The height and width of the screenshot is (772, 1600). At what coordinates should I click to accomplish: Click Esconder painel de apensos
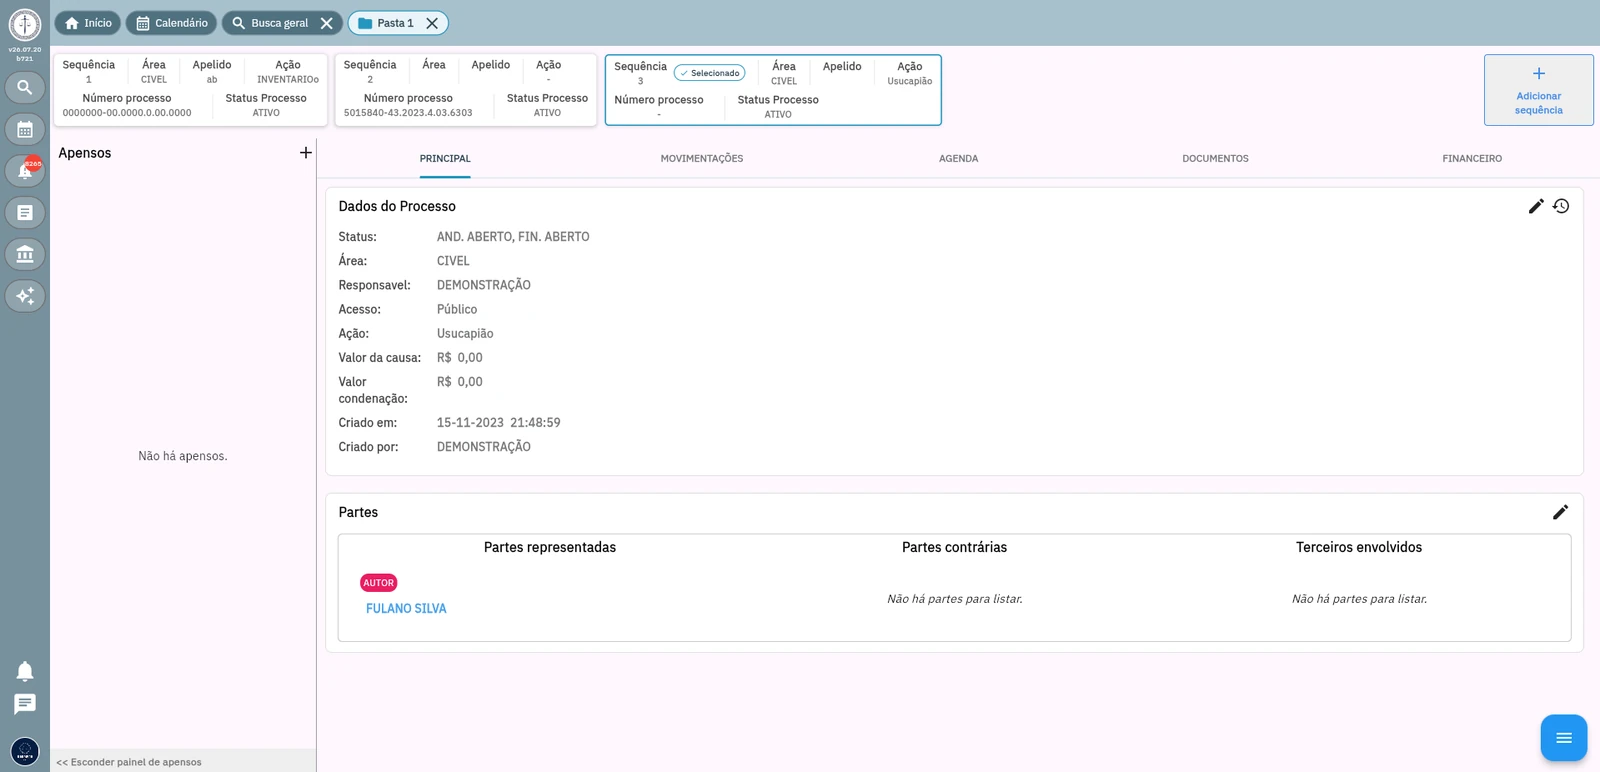pyautogui.click(x=129, y=762)
